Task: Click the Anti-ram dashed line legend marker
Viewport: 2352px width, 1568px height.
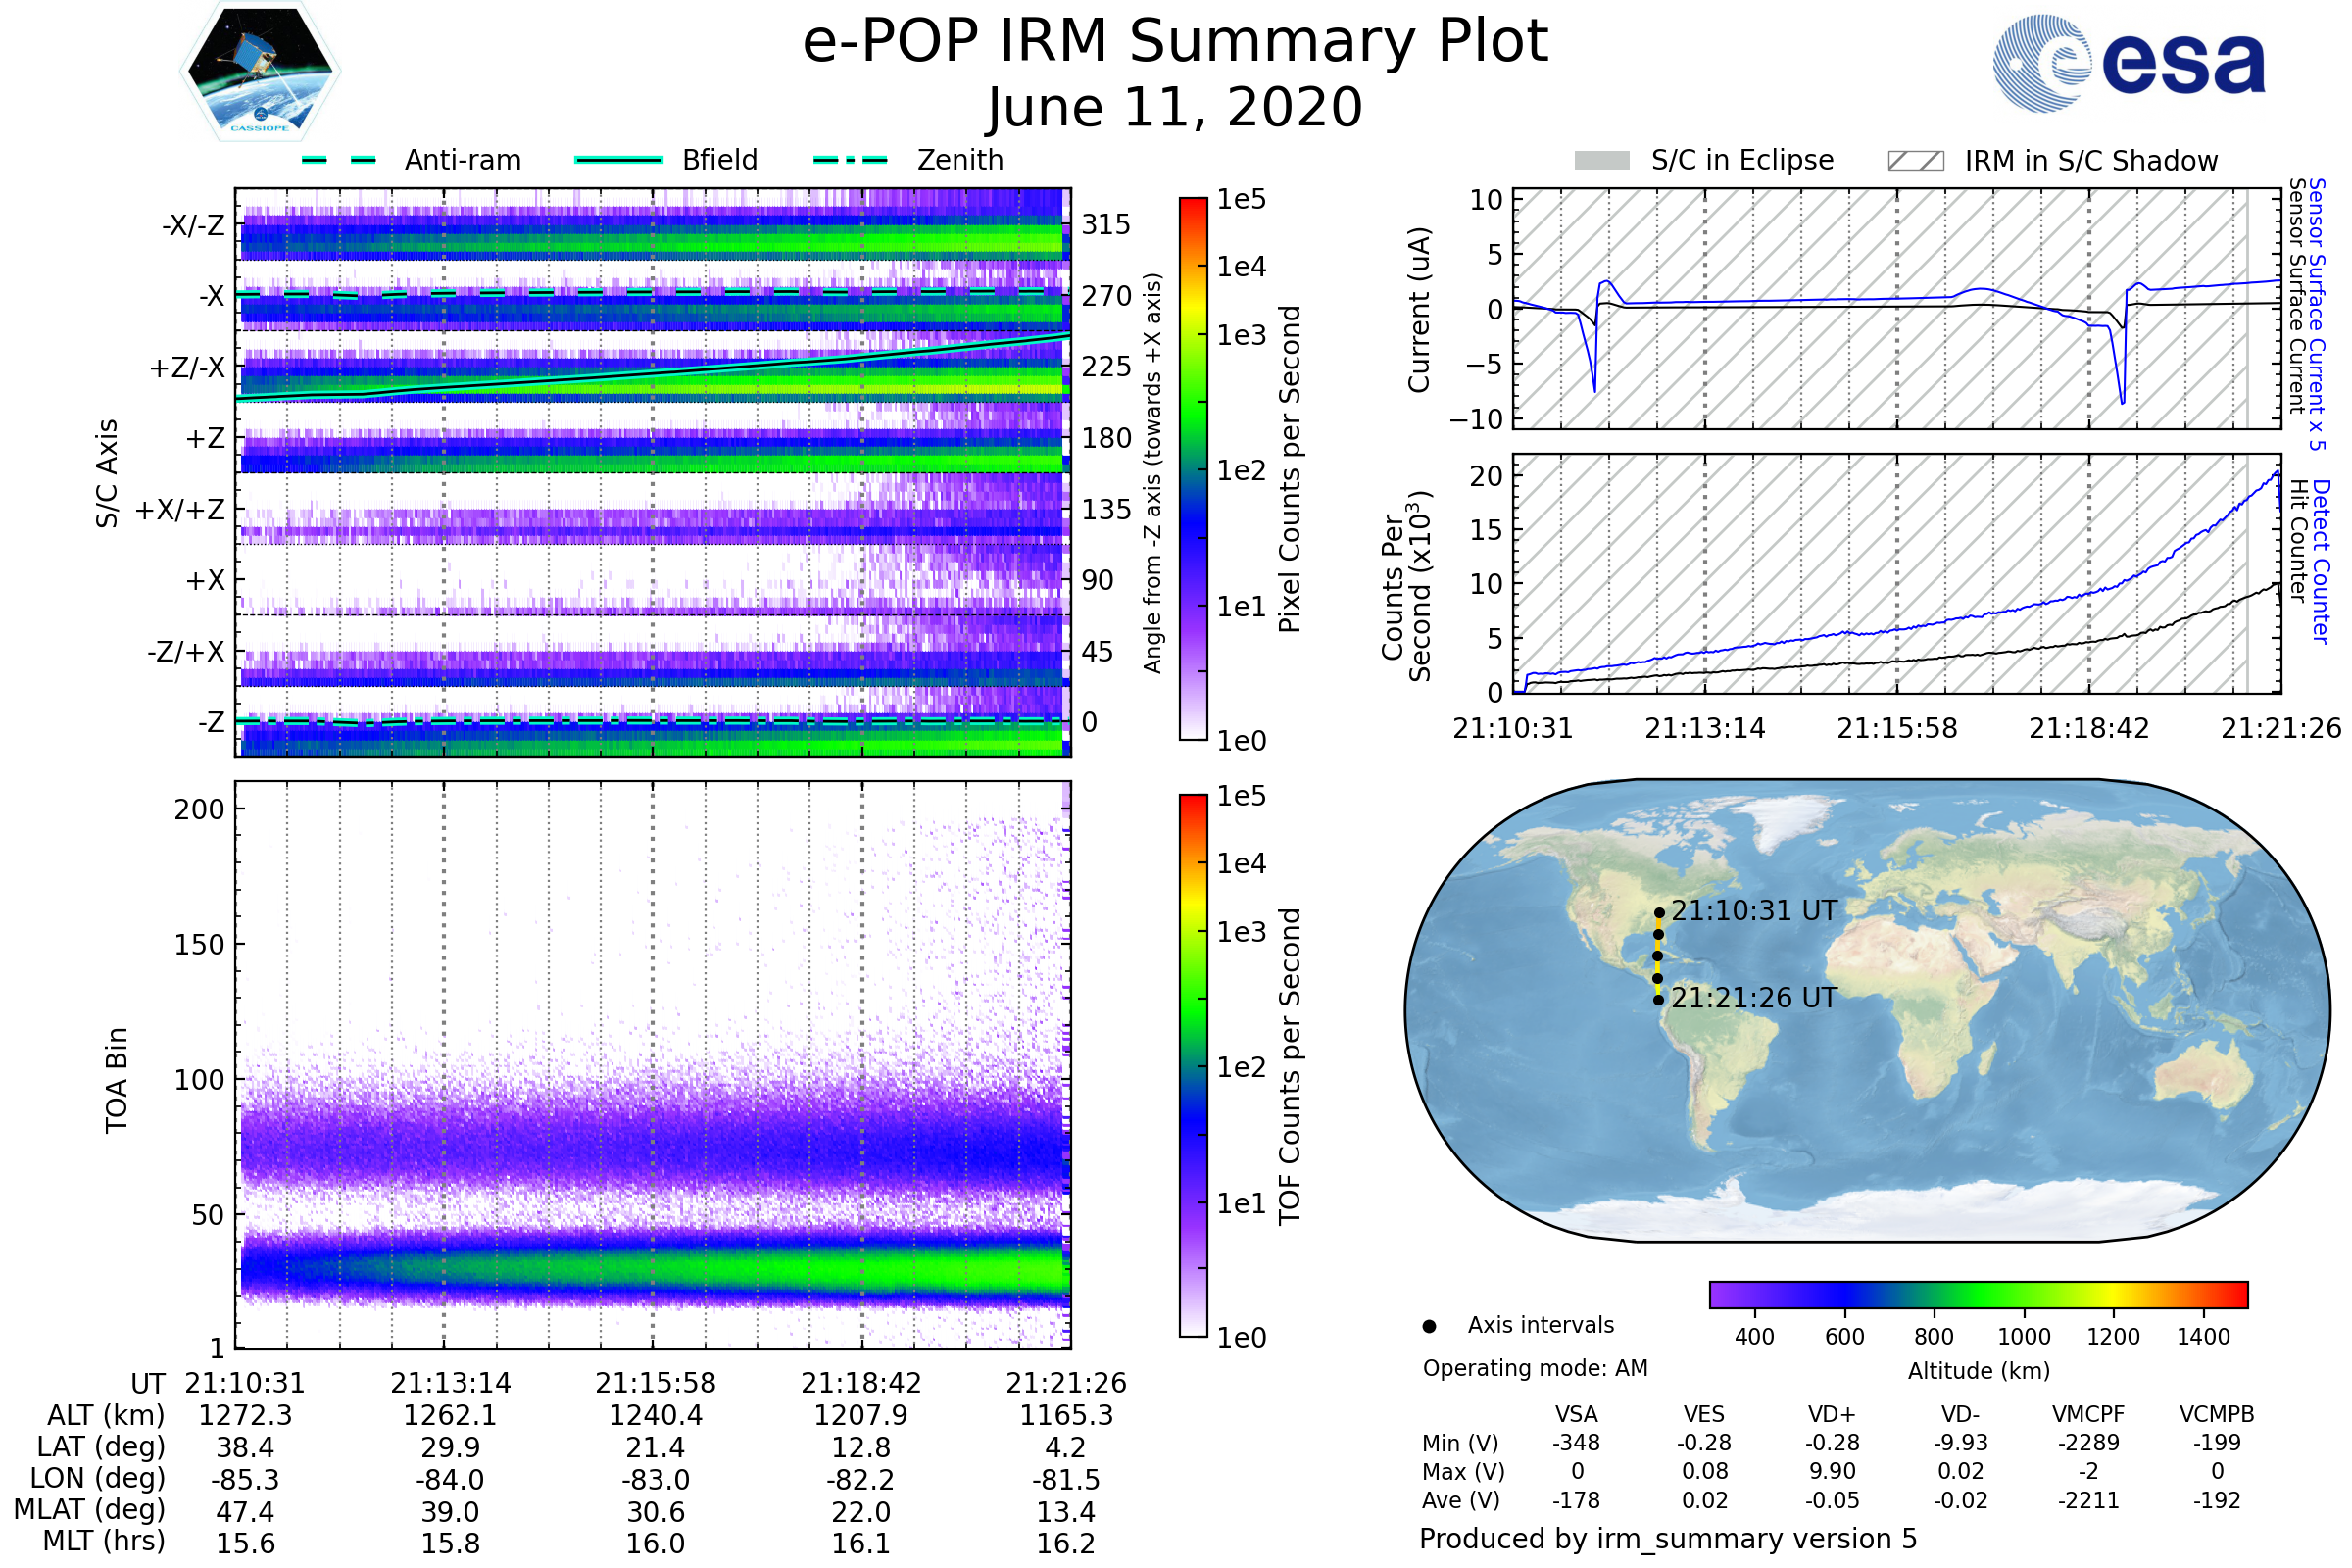Action: click(339, 160)
